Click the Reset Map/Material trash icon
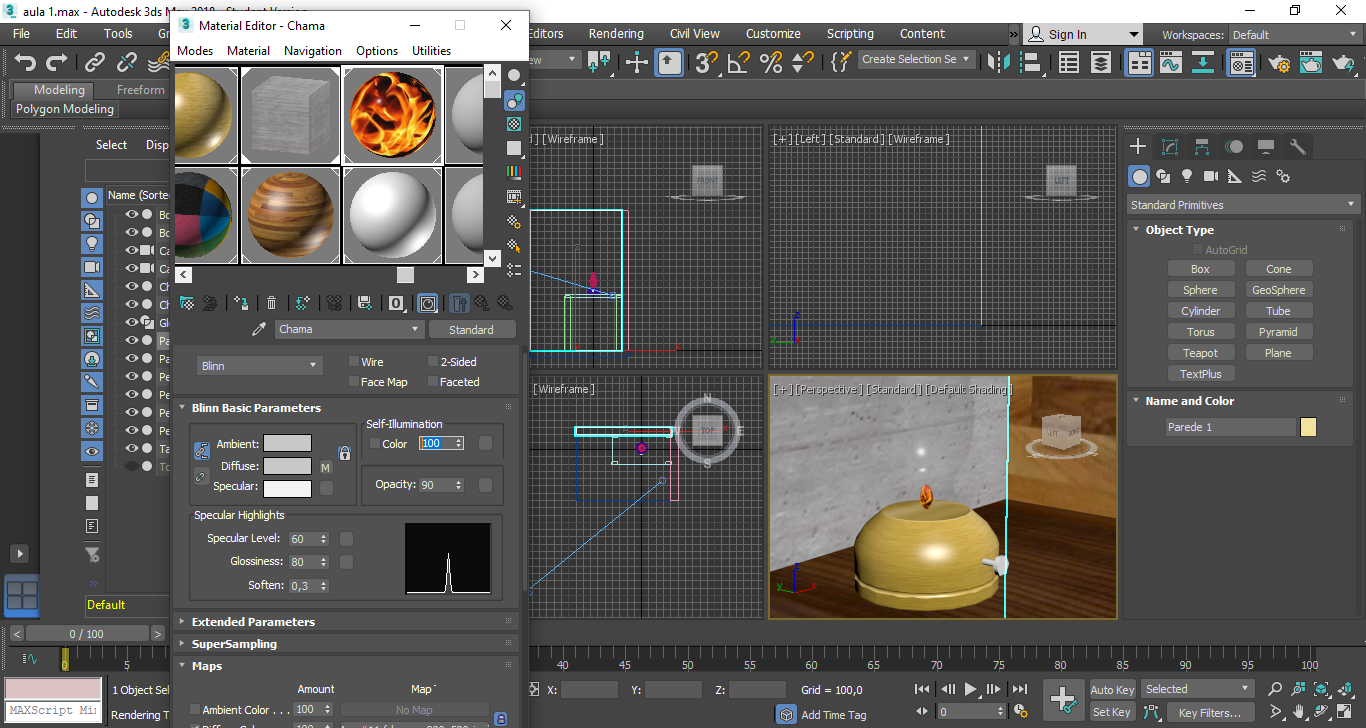 point(271,302)
